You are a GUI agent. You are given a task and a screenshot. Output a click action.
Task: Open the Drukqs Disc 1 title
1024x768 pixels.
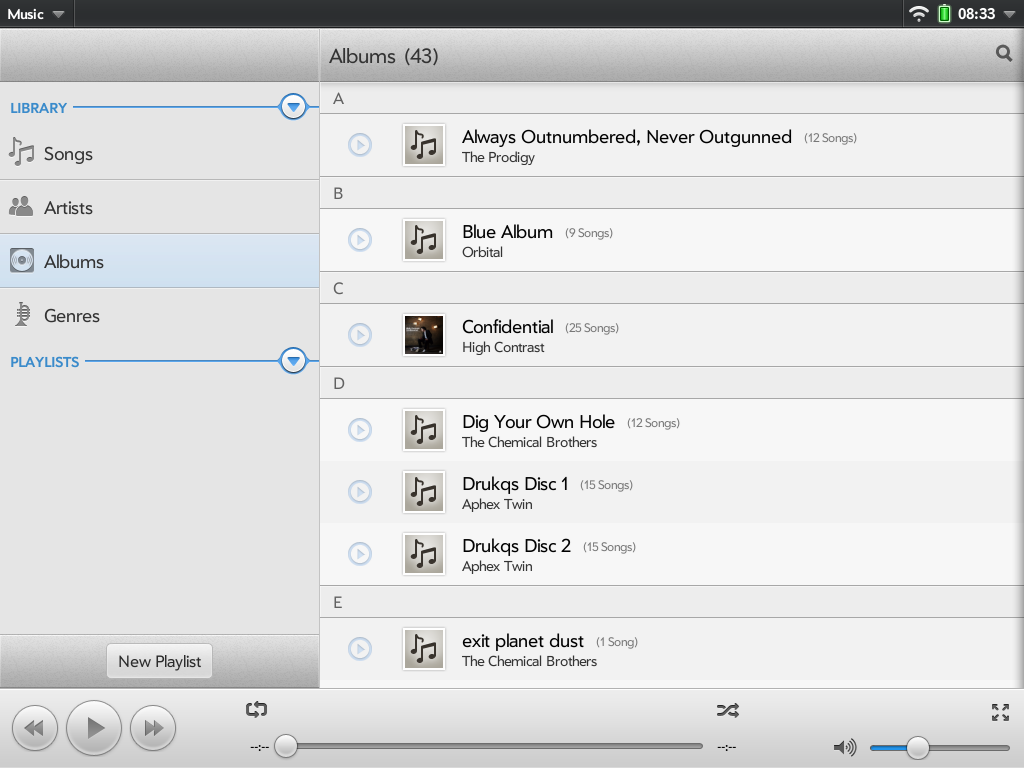click(515, 484)
